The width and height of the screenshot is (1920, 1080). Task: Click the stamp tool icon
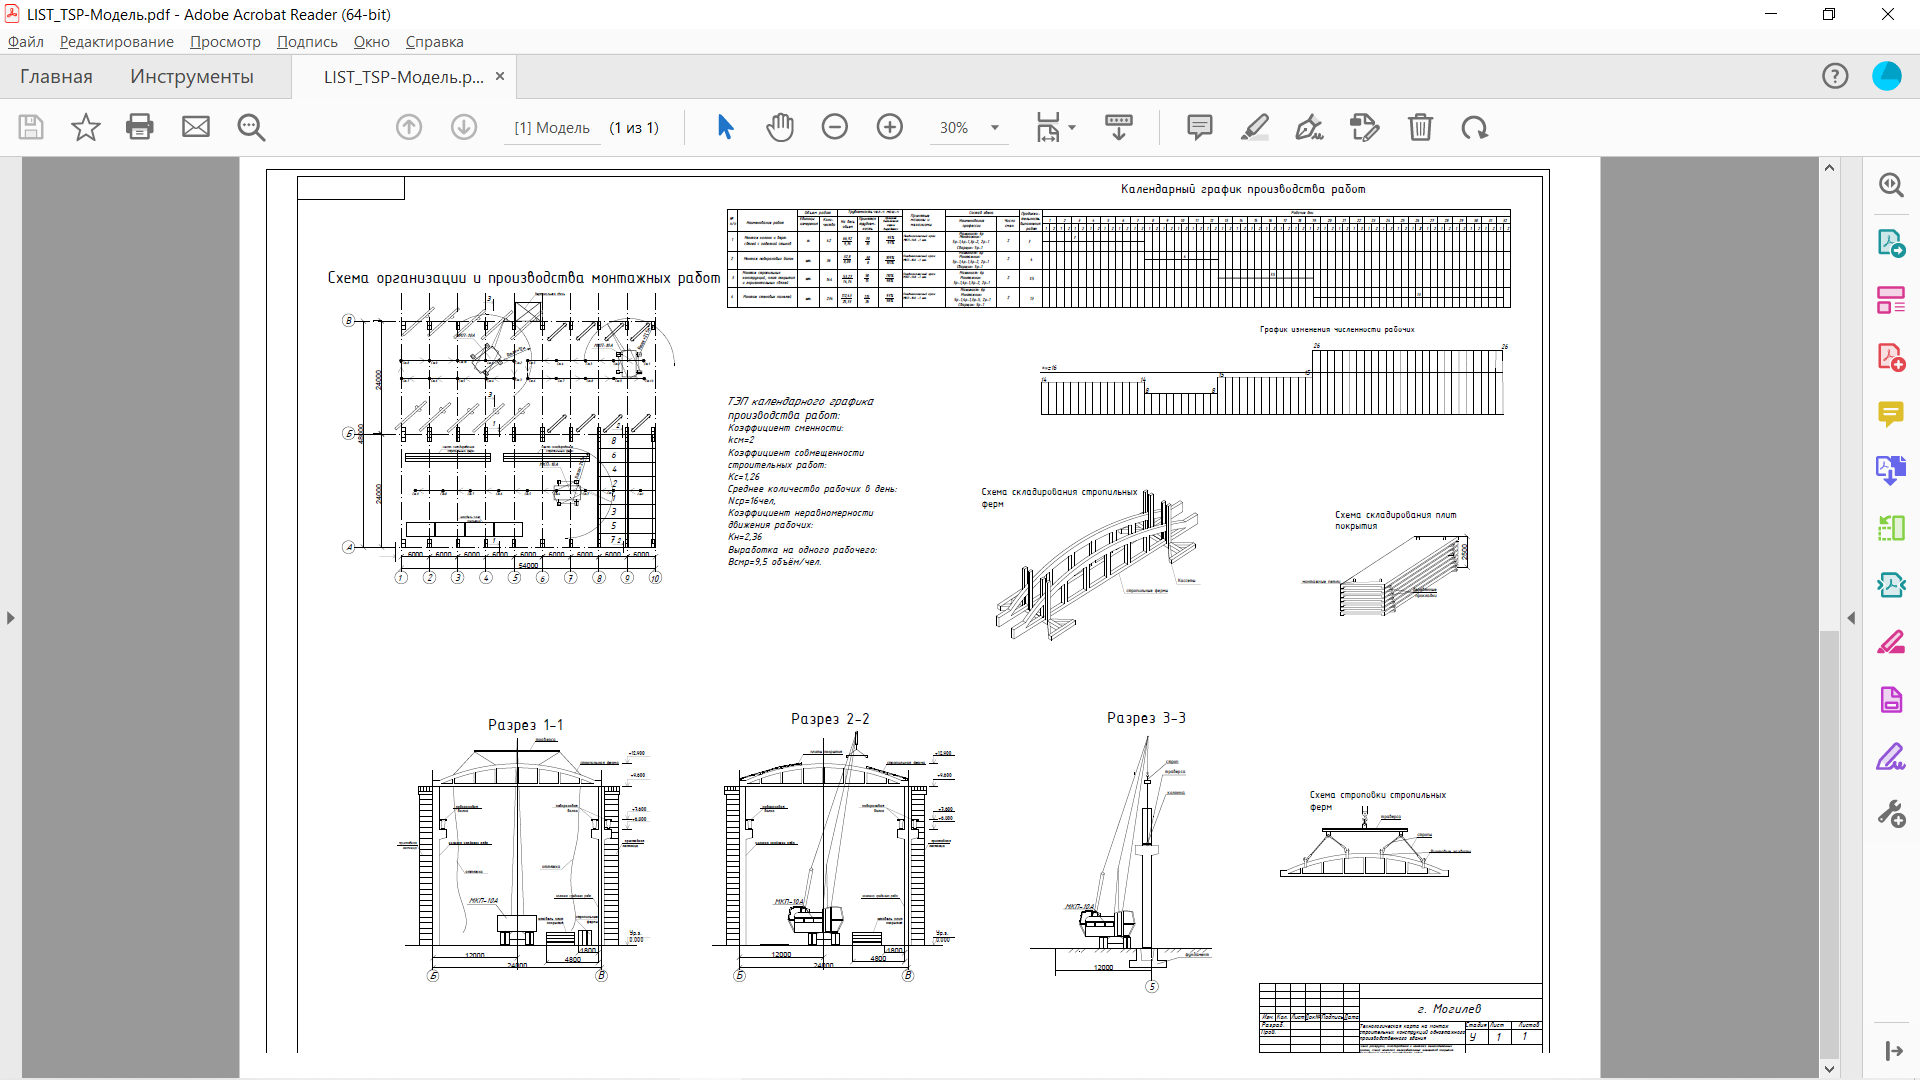[x=1364, y=127]
